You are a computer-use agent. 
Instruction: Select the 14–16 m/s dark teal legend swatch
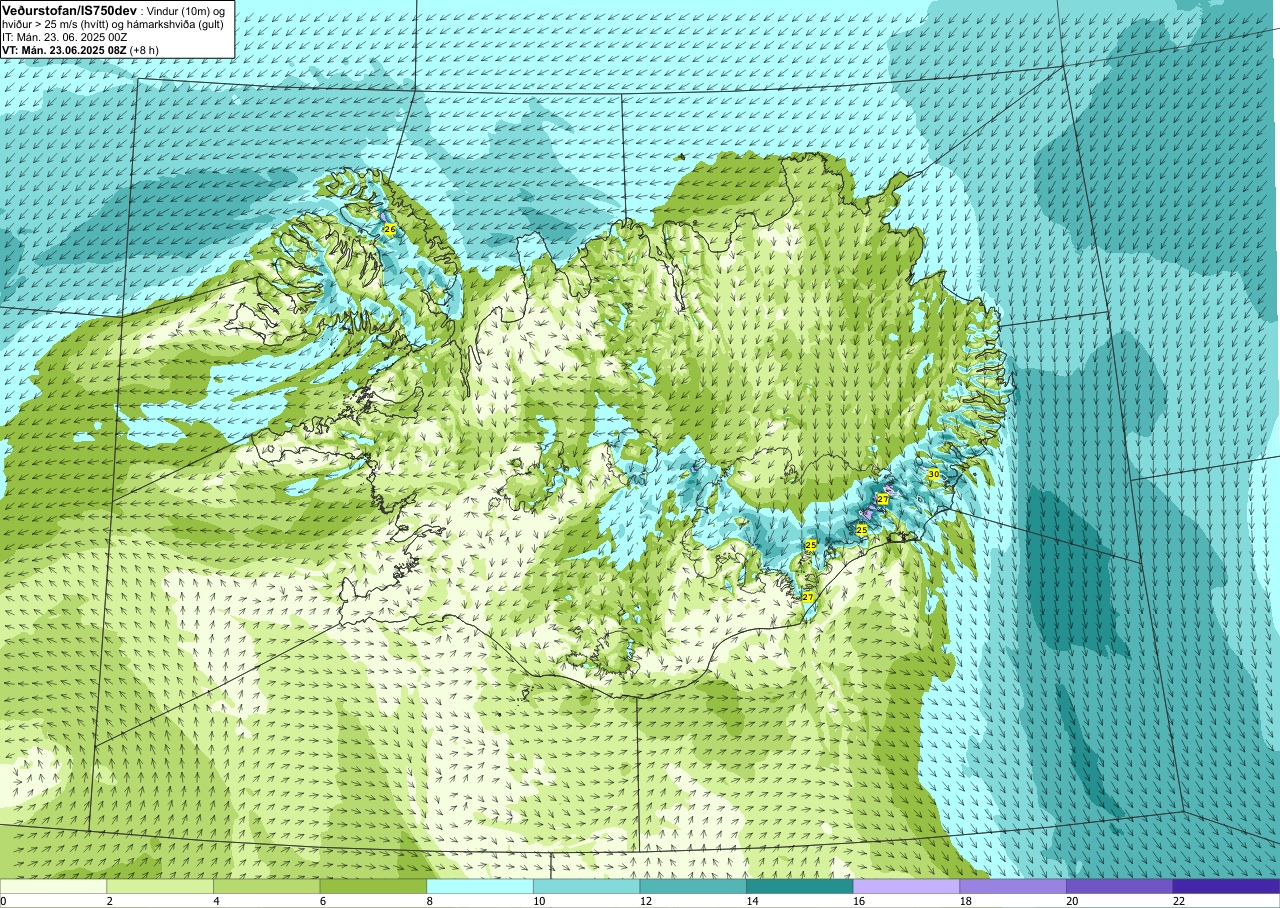[x=800, y=886]
